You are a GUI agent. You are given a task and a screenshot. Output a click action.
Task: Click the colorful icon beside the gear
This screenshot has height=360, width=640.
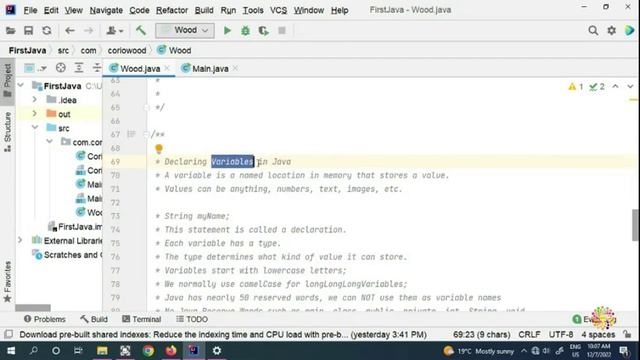click(x=629, y=31)
